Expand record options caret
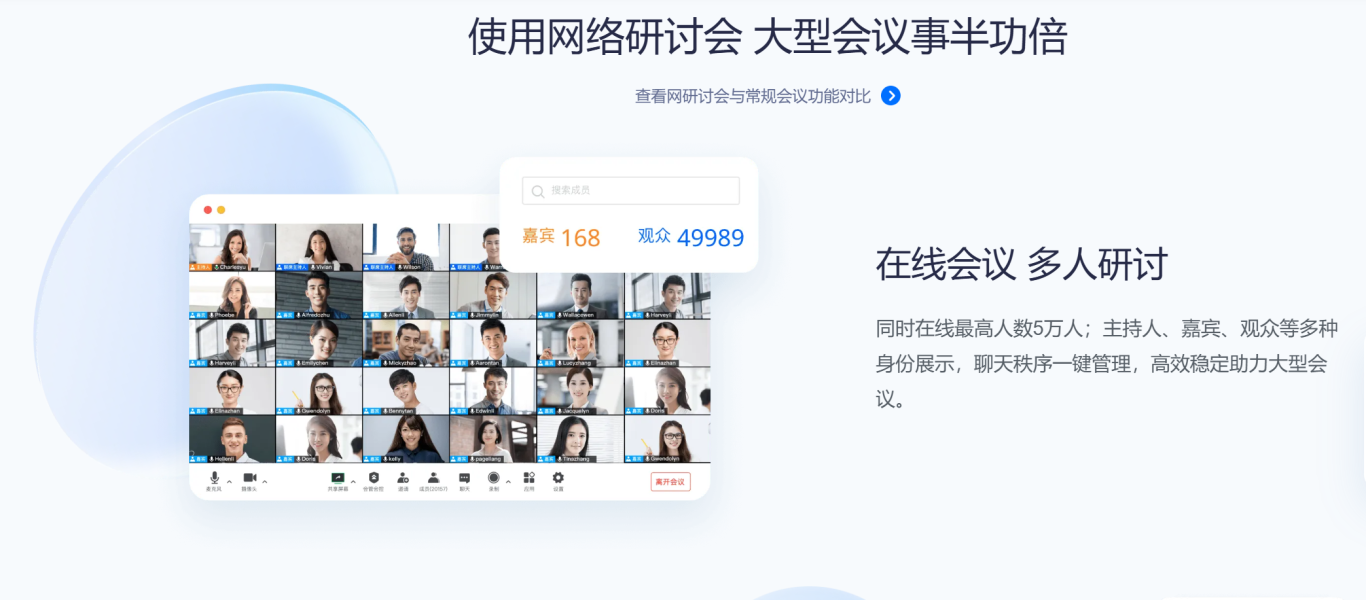The height and width of the screenshot is (600, 1366). 508,481
